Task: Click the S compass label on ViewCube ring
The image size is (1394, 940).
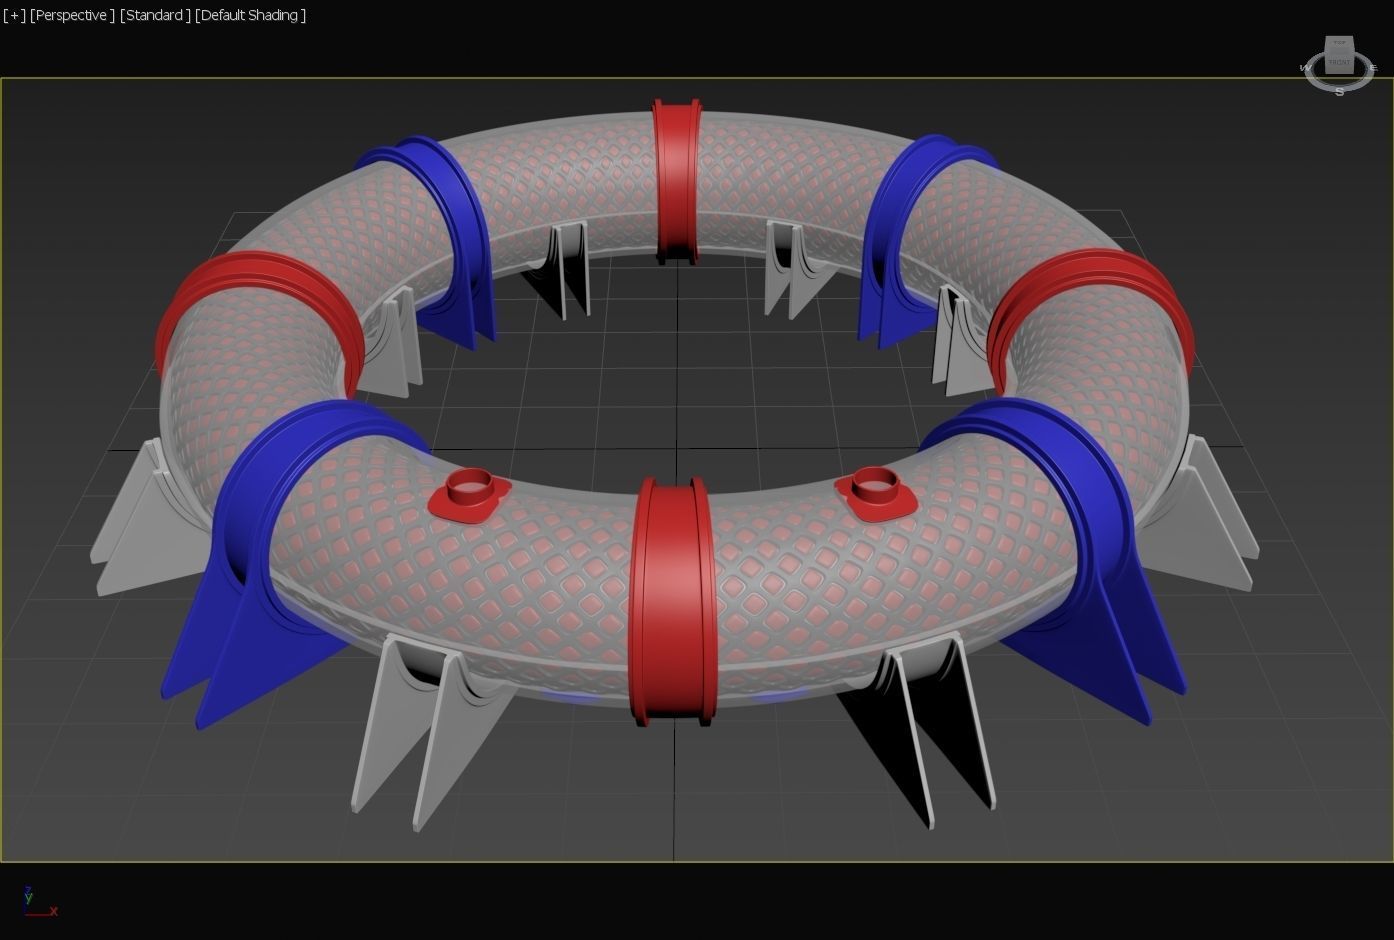Action: 1339,92
